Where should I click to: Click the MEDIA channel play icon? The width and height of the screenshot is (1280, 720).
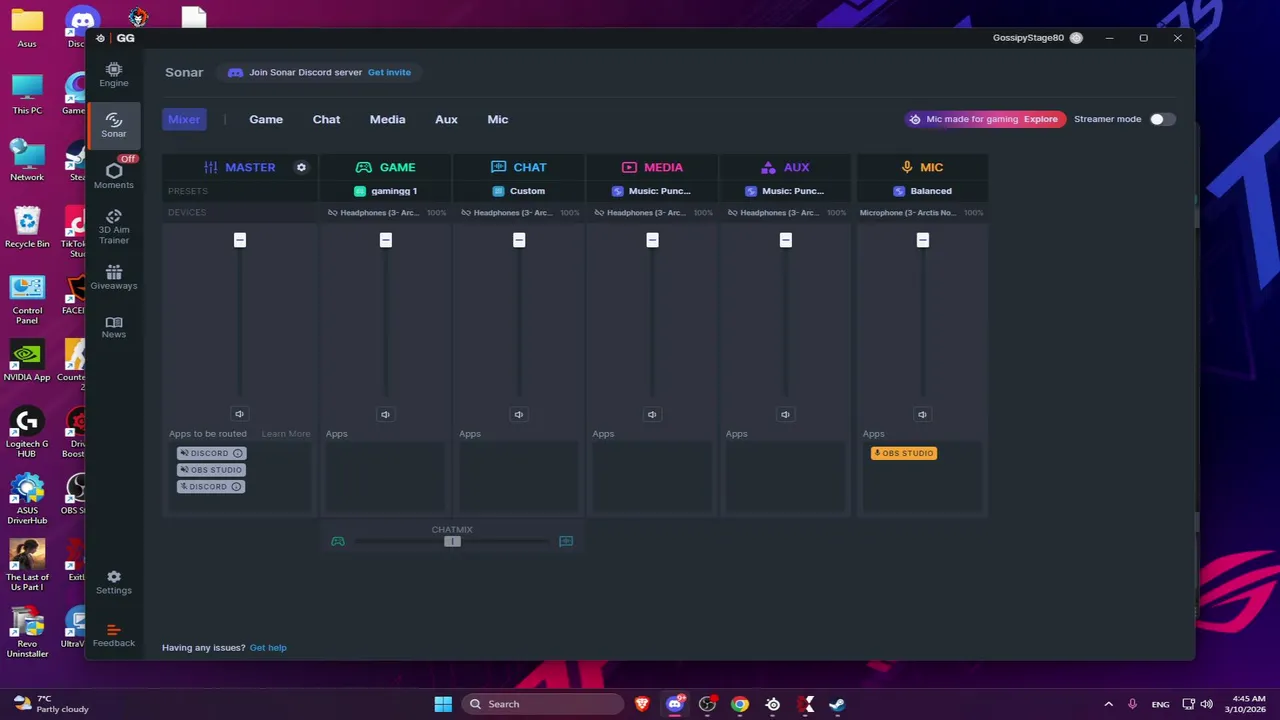click(629, 167)
